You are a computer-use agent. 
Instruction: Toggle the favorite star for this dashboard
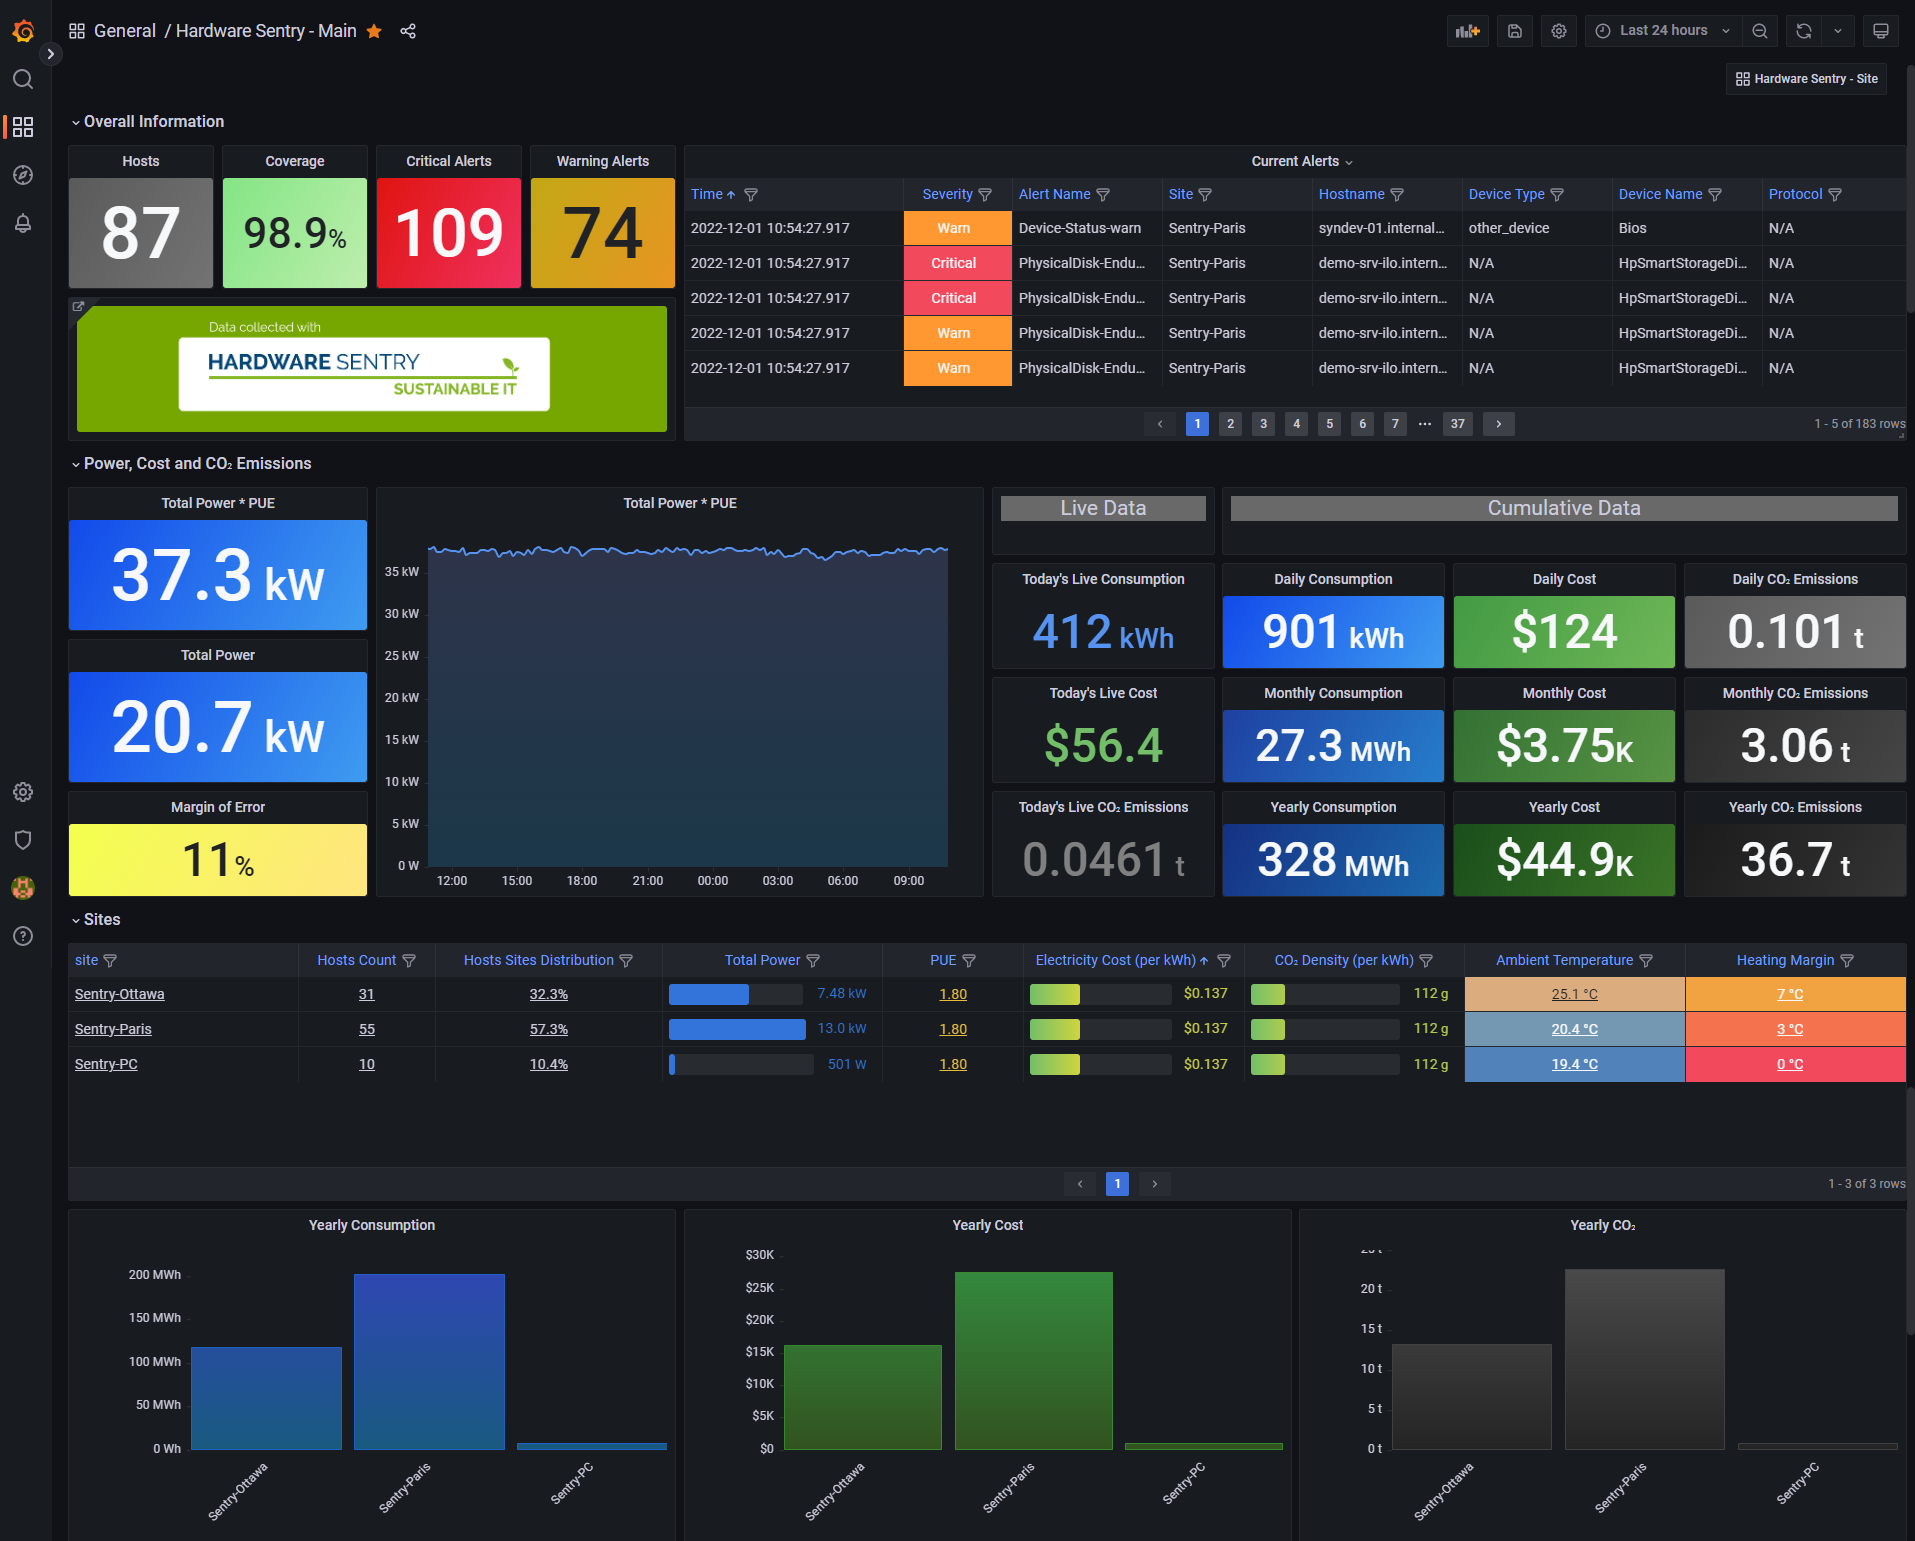click(374, 31)
